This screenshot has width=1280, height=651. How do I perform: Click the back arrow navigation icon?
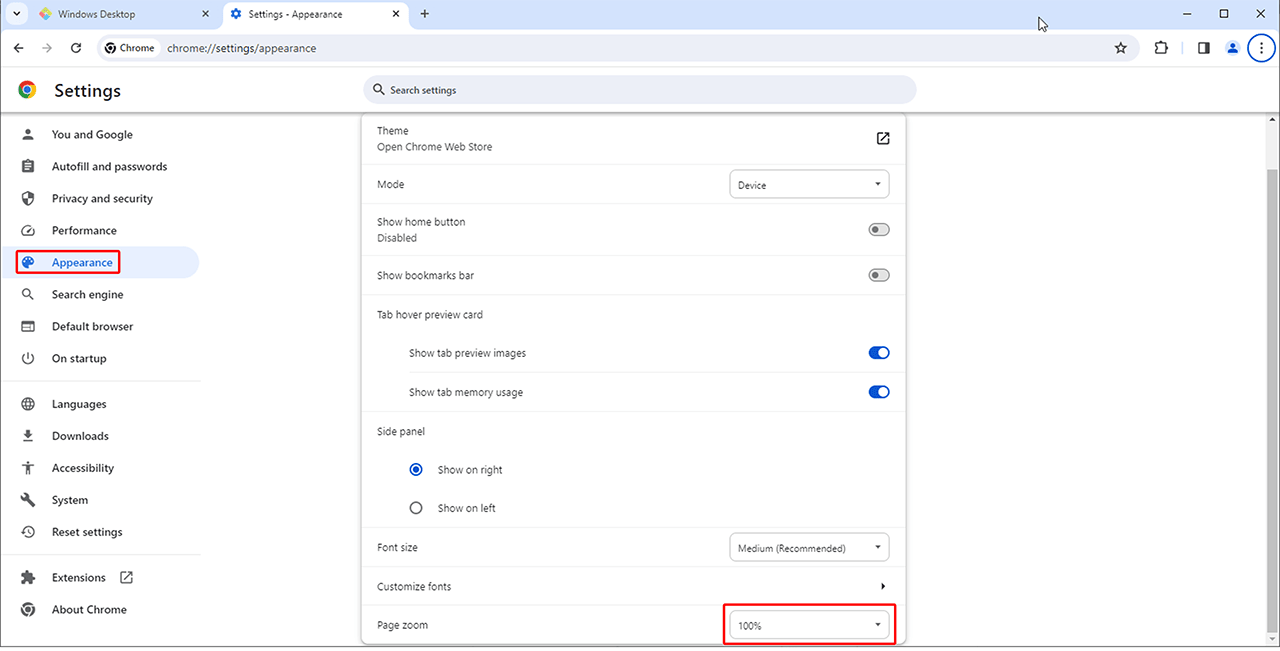[19, 48]
